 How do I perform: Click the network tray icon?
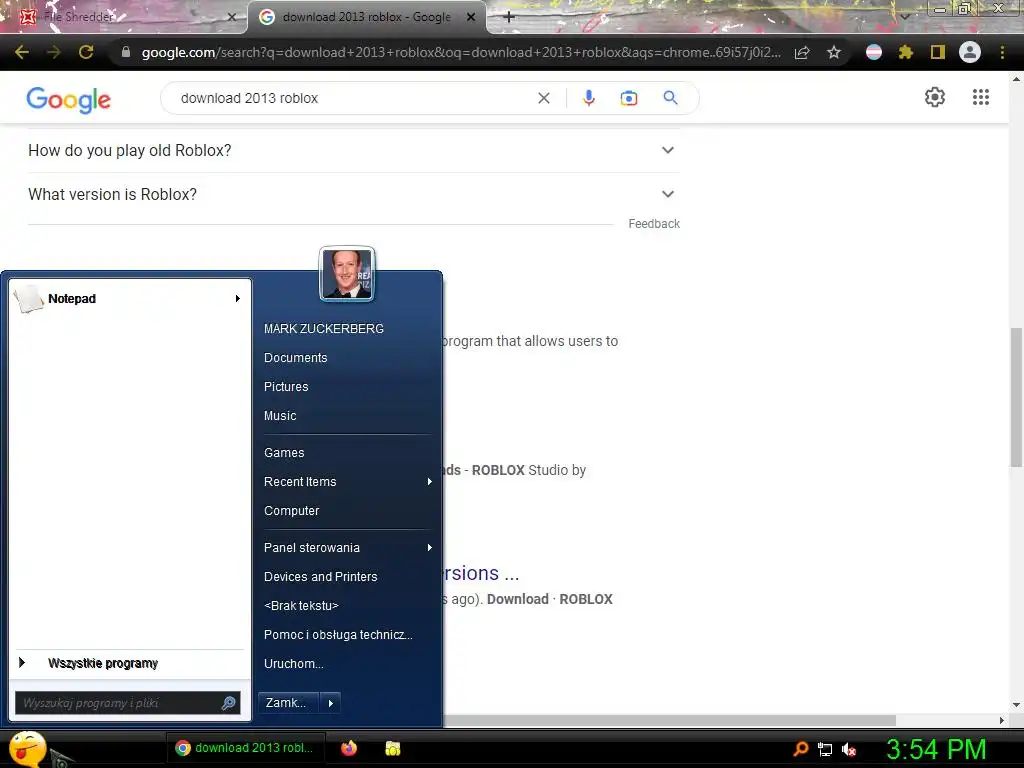click(x=825, y=750)
